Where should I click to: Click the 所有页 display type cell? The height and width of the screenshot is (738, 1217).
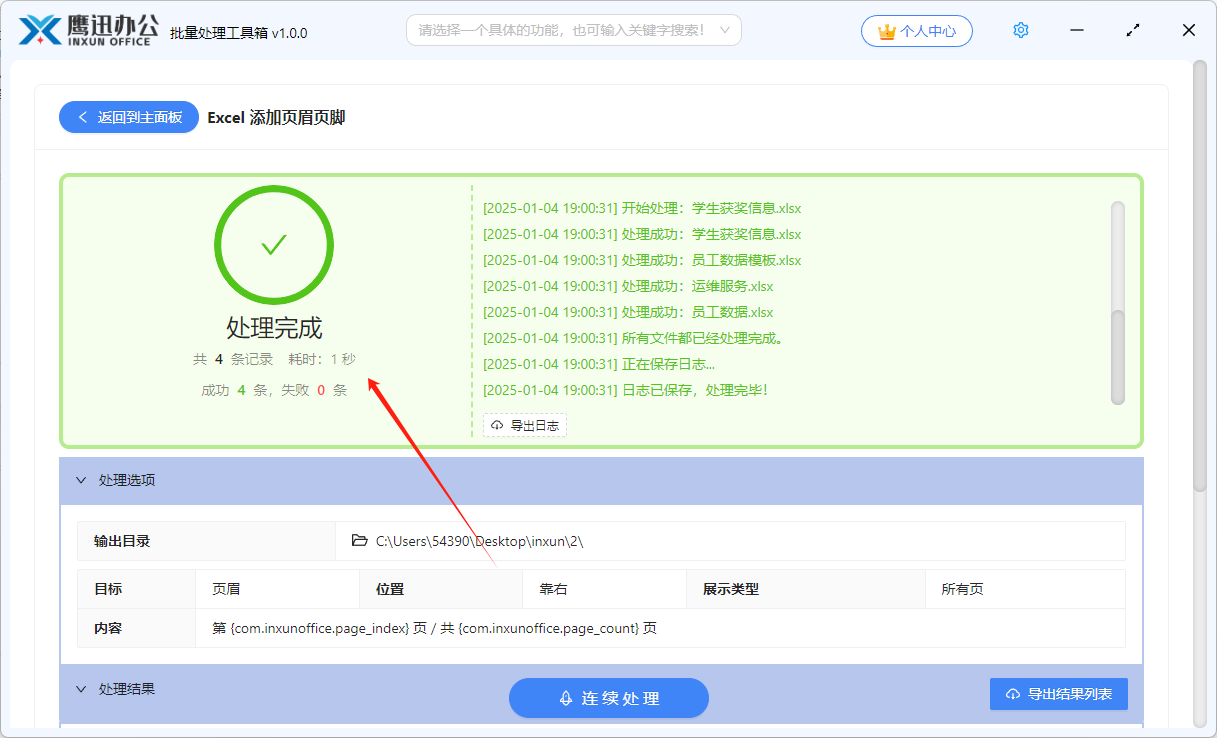click(1025, 589)
